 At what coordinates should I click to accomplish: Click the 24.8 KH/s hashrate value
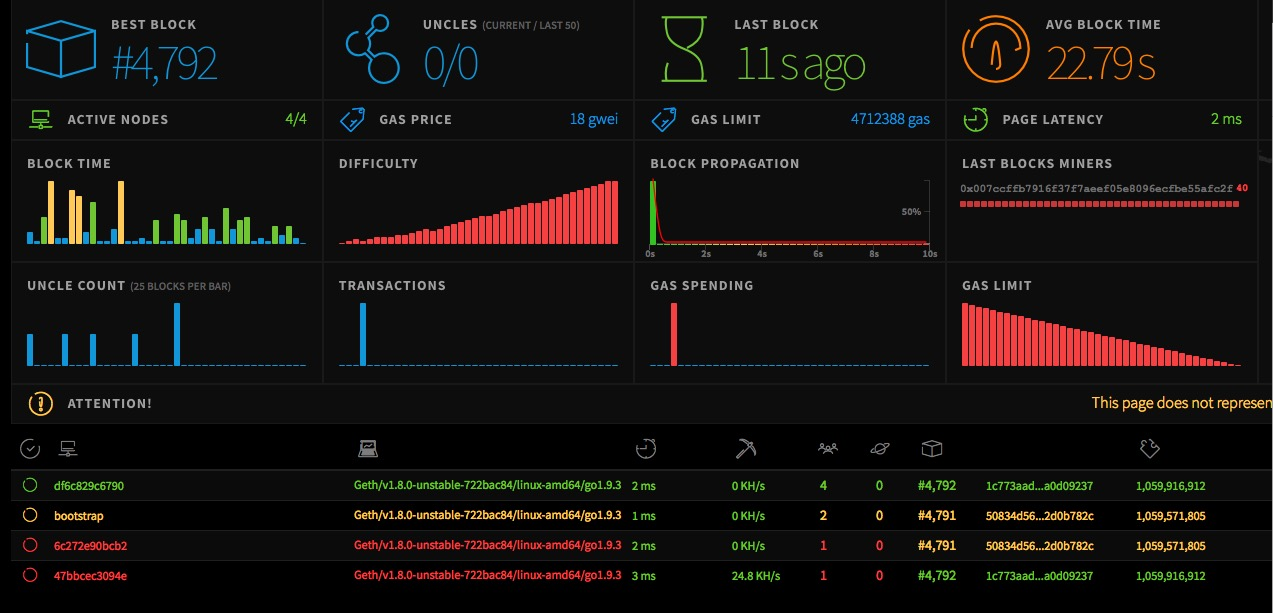point(756,576)
